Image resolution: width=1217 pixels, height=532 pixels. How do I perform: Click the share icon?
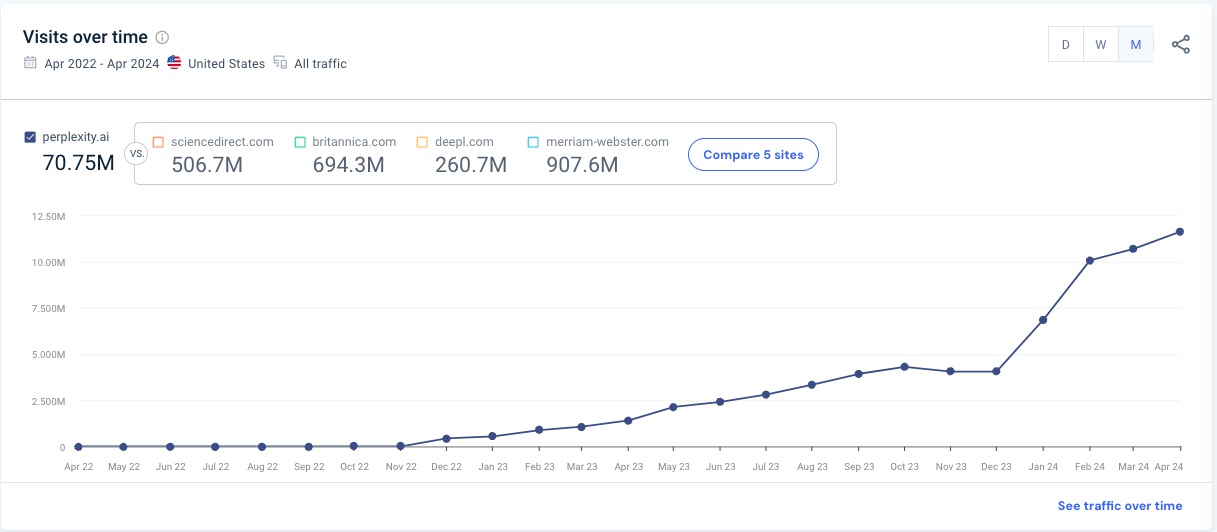coord(1181,44)
